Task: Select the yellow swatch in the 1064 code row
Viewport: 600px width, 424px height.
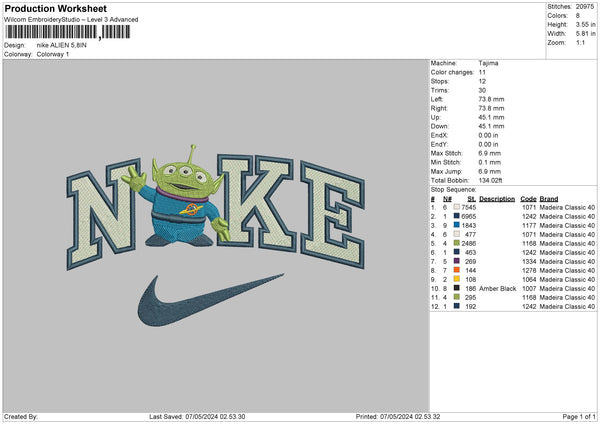Action: click(457, 279)
